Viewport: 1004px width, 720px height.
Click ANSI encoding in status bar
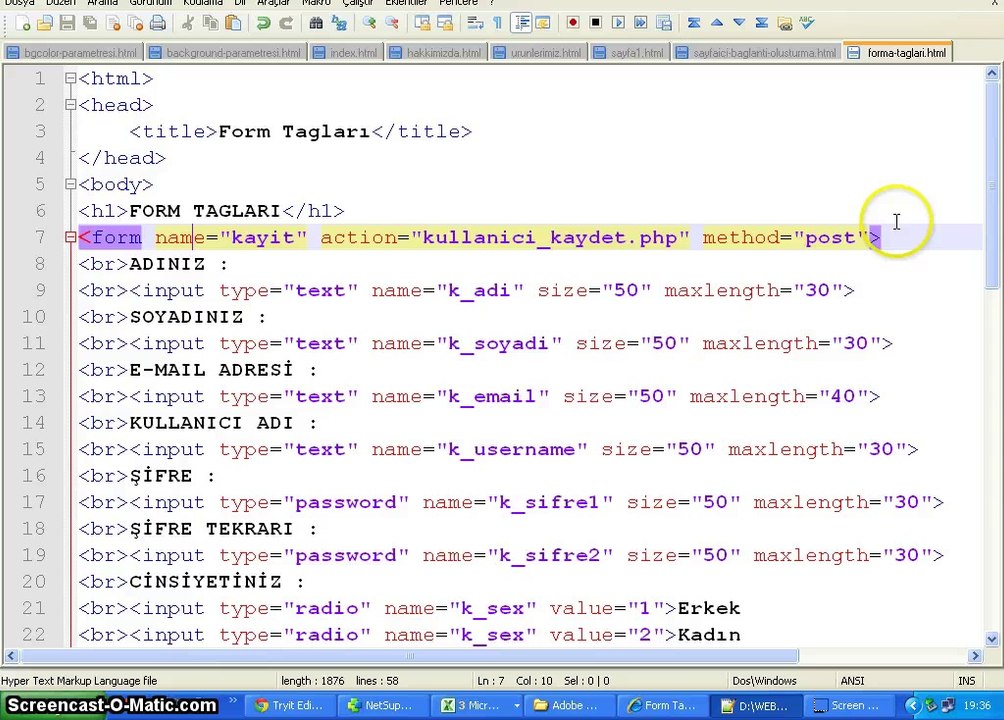click(x=852, y=681)
